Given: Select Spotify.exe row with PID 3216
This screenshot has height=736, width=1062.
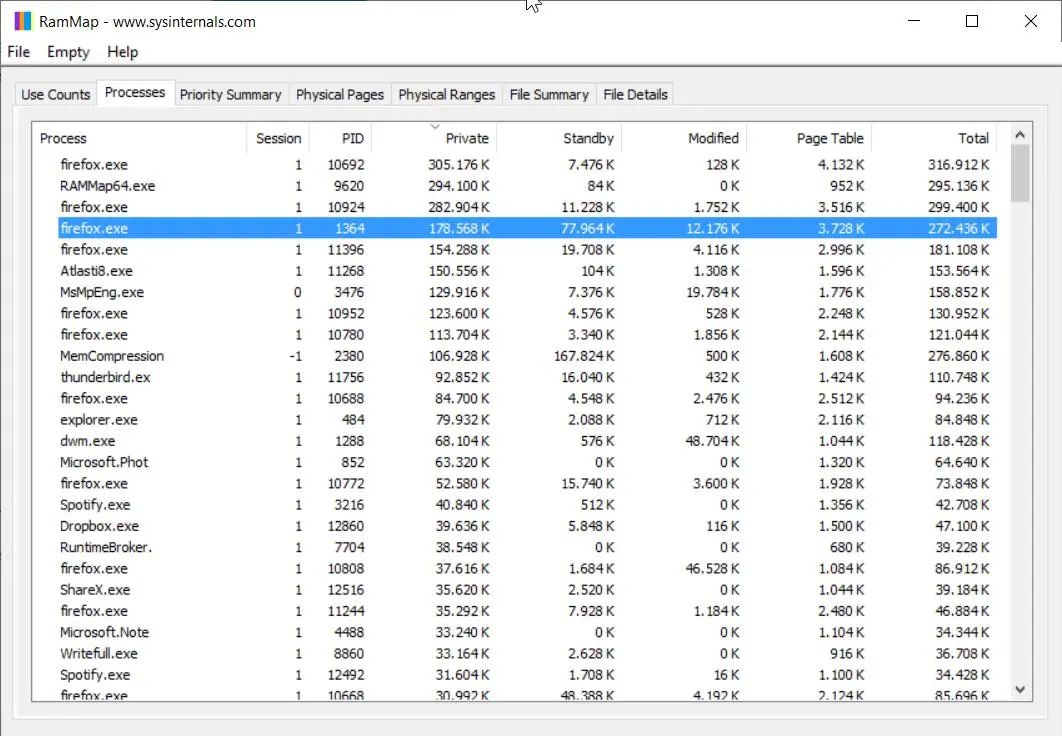Looking at the screenshot, I should [527, 504].
